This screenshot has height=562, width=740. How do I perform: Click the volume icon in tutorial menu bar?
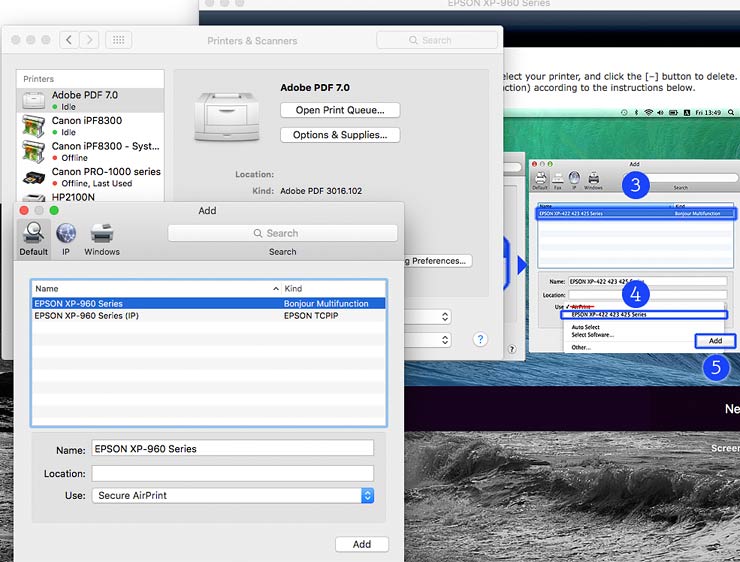click(660, 112)
